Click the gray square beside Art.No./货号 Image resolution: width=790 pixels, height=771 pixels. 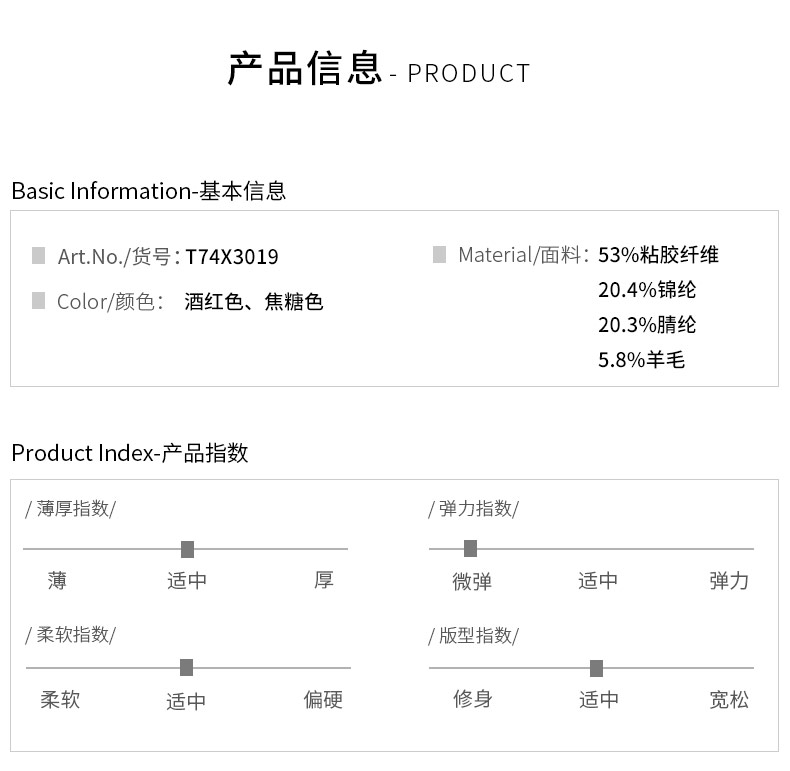39,256
